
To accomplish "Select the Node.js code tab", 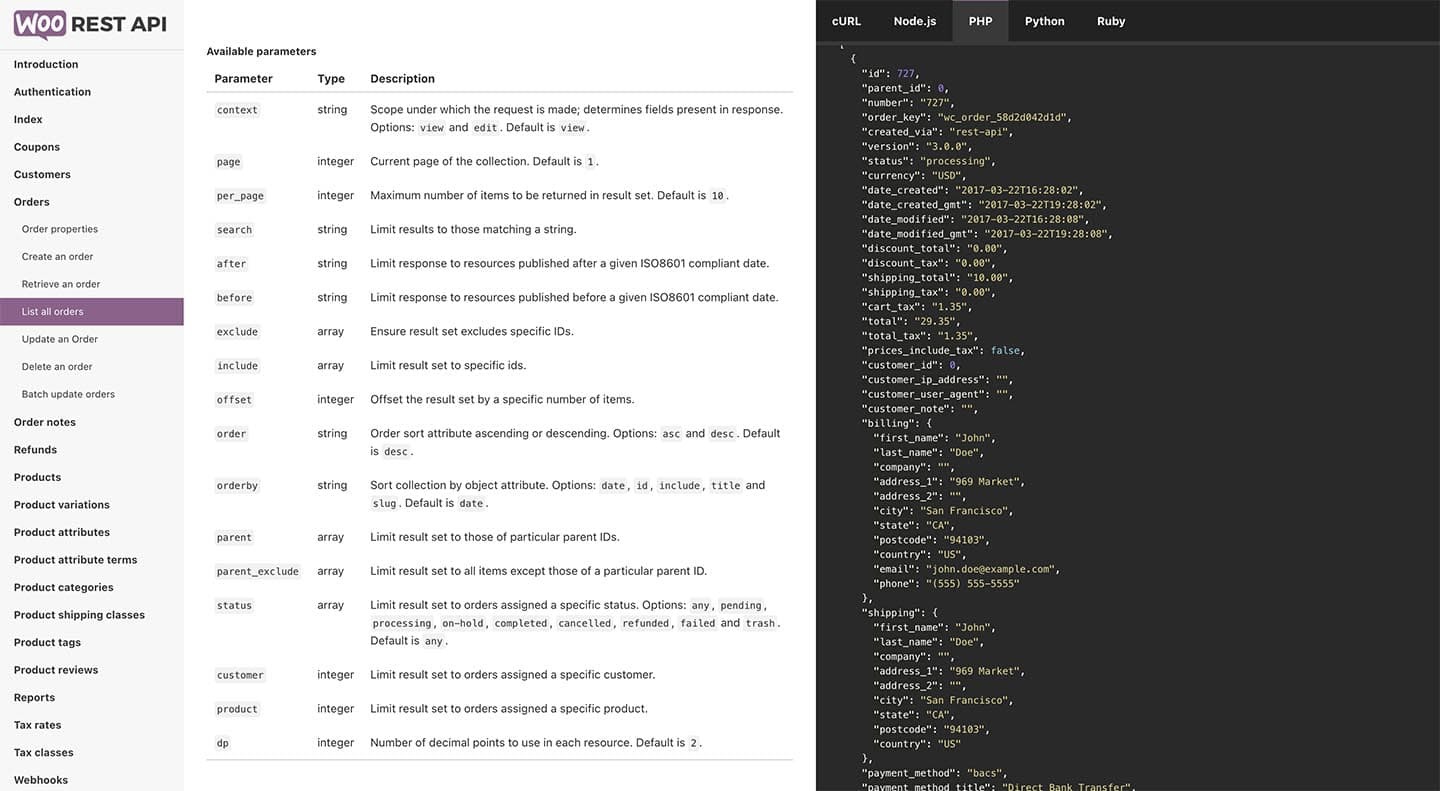I will (914, 21).
